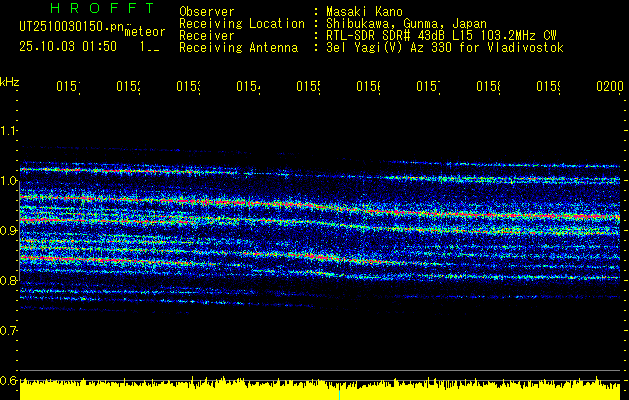Click the 0.9 kHz frequency axis label
The image size is (629, 400).
tap(8, 231)
